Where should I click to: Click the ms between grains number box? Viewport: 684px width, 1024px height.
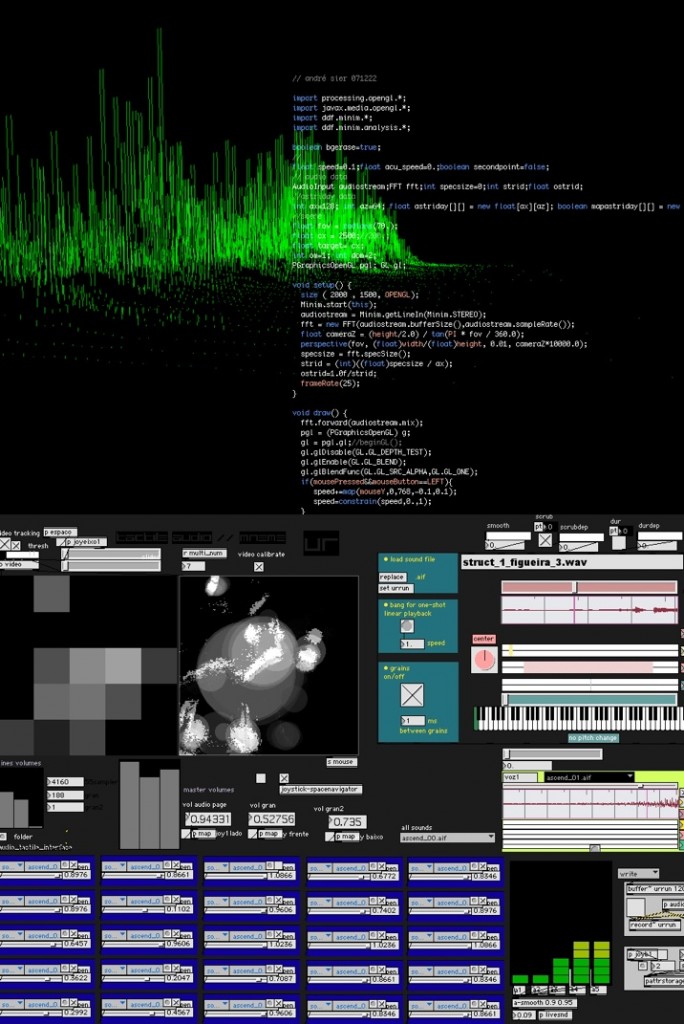point(412,721)
